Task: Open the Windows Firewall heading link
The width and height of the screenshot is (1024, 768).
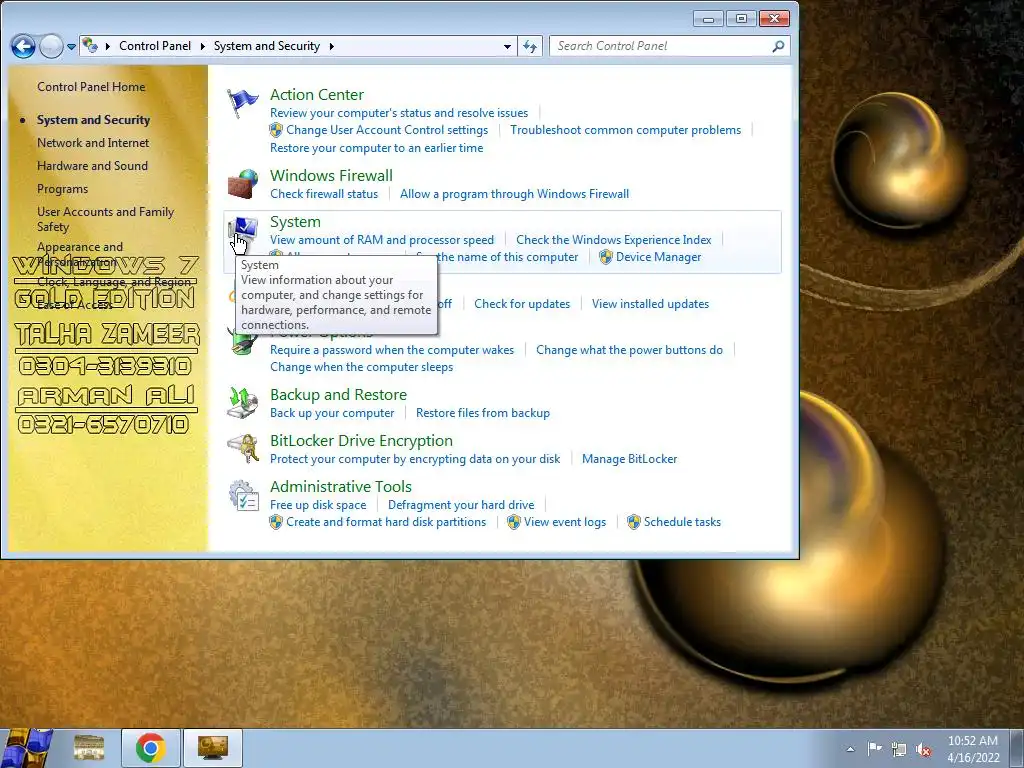Action: 331,176
